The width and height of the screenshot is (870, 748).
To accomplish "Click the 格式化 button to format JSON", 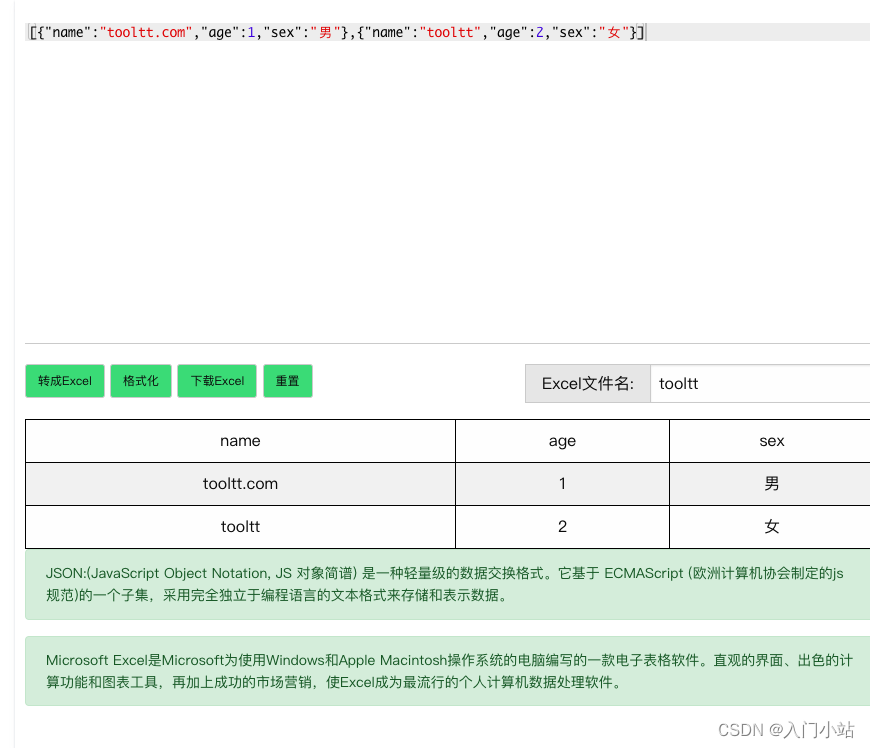I will tap(140, 381).
